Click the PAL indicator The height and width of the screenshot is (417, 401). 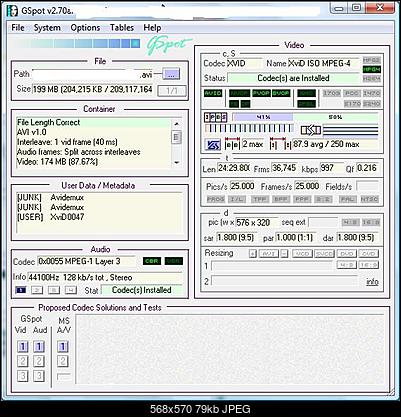point(348,199)
